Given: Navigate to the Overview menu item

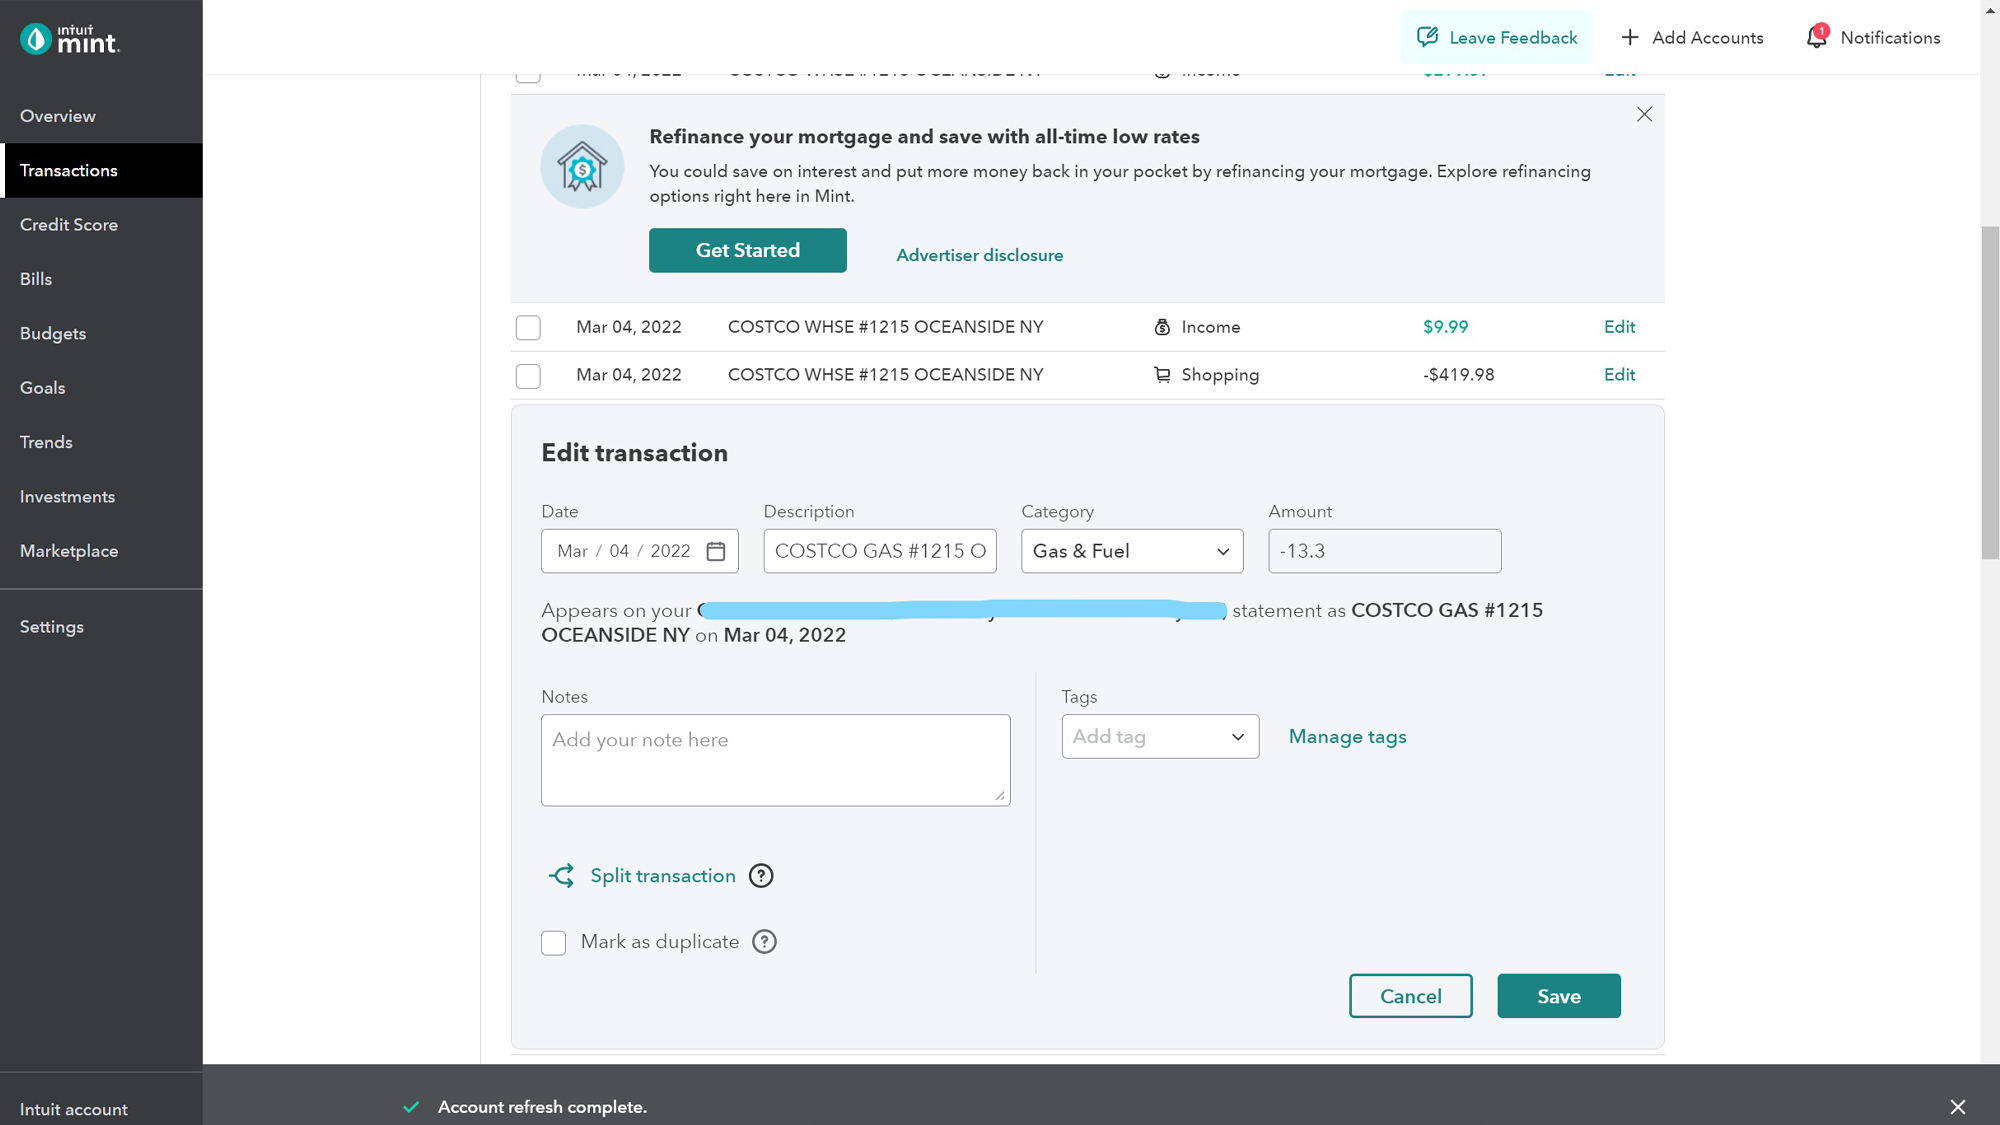Looking at the screenshot, I should pos(58,117).
